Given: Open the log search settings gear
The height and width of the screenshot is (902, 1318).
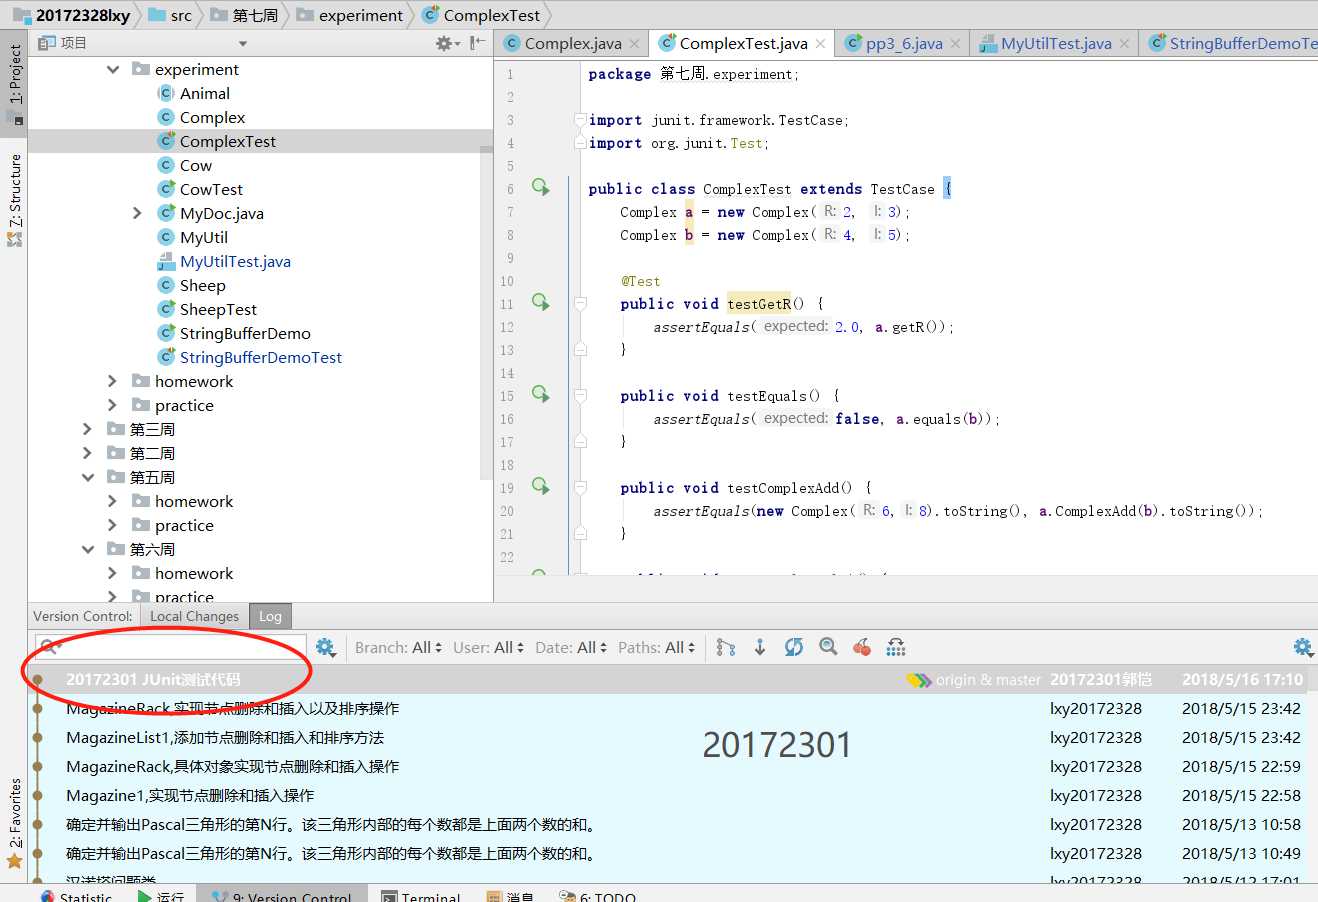Looking at the screenshot, I should tap(325, 647).
